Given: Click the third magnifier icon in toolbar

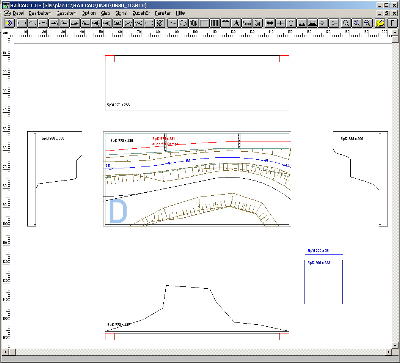Looking at the screenshot, I should 367,23.
